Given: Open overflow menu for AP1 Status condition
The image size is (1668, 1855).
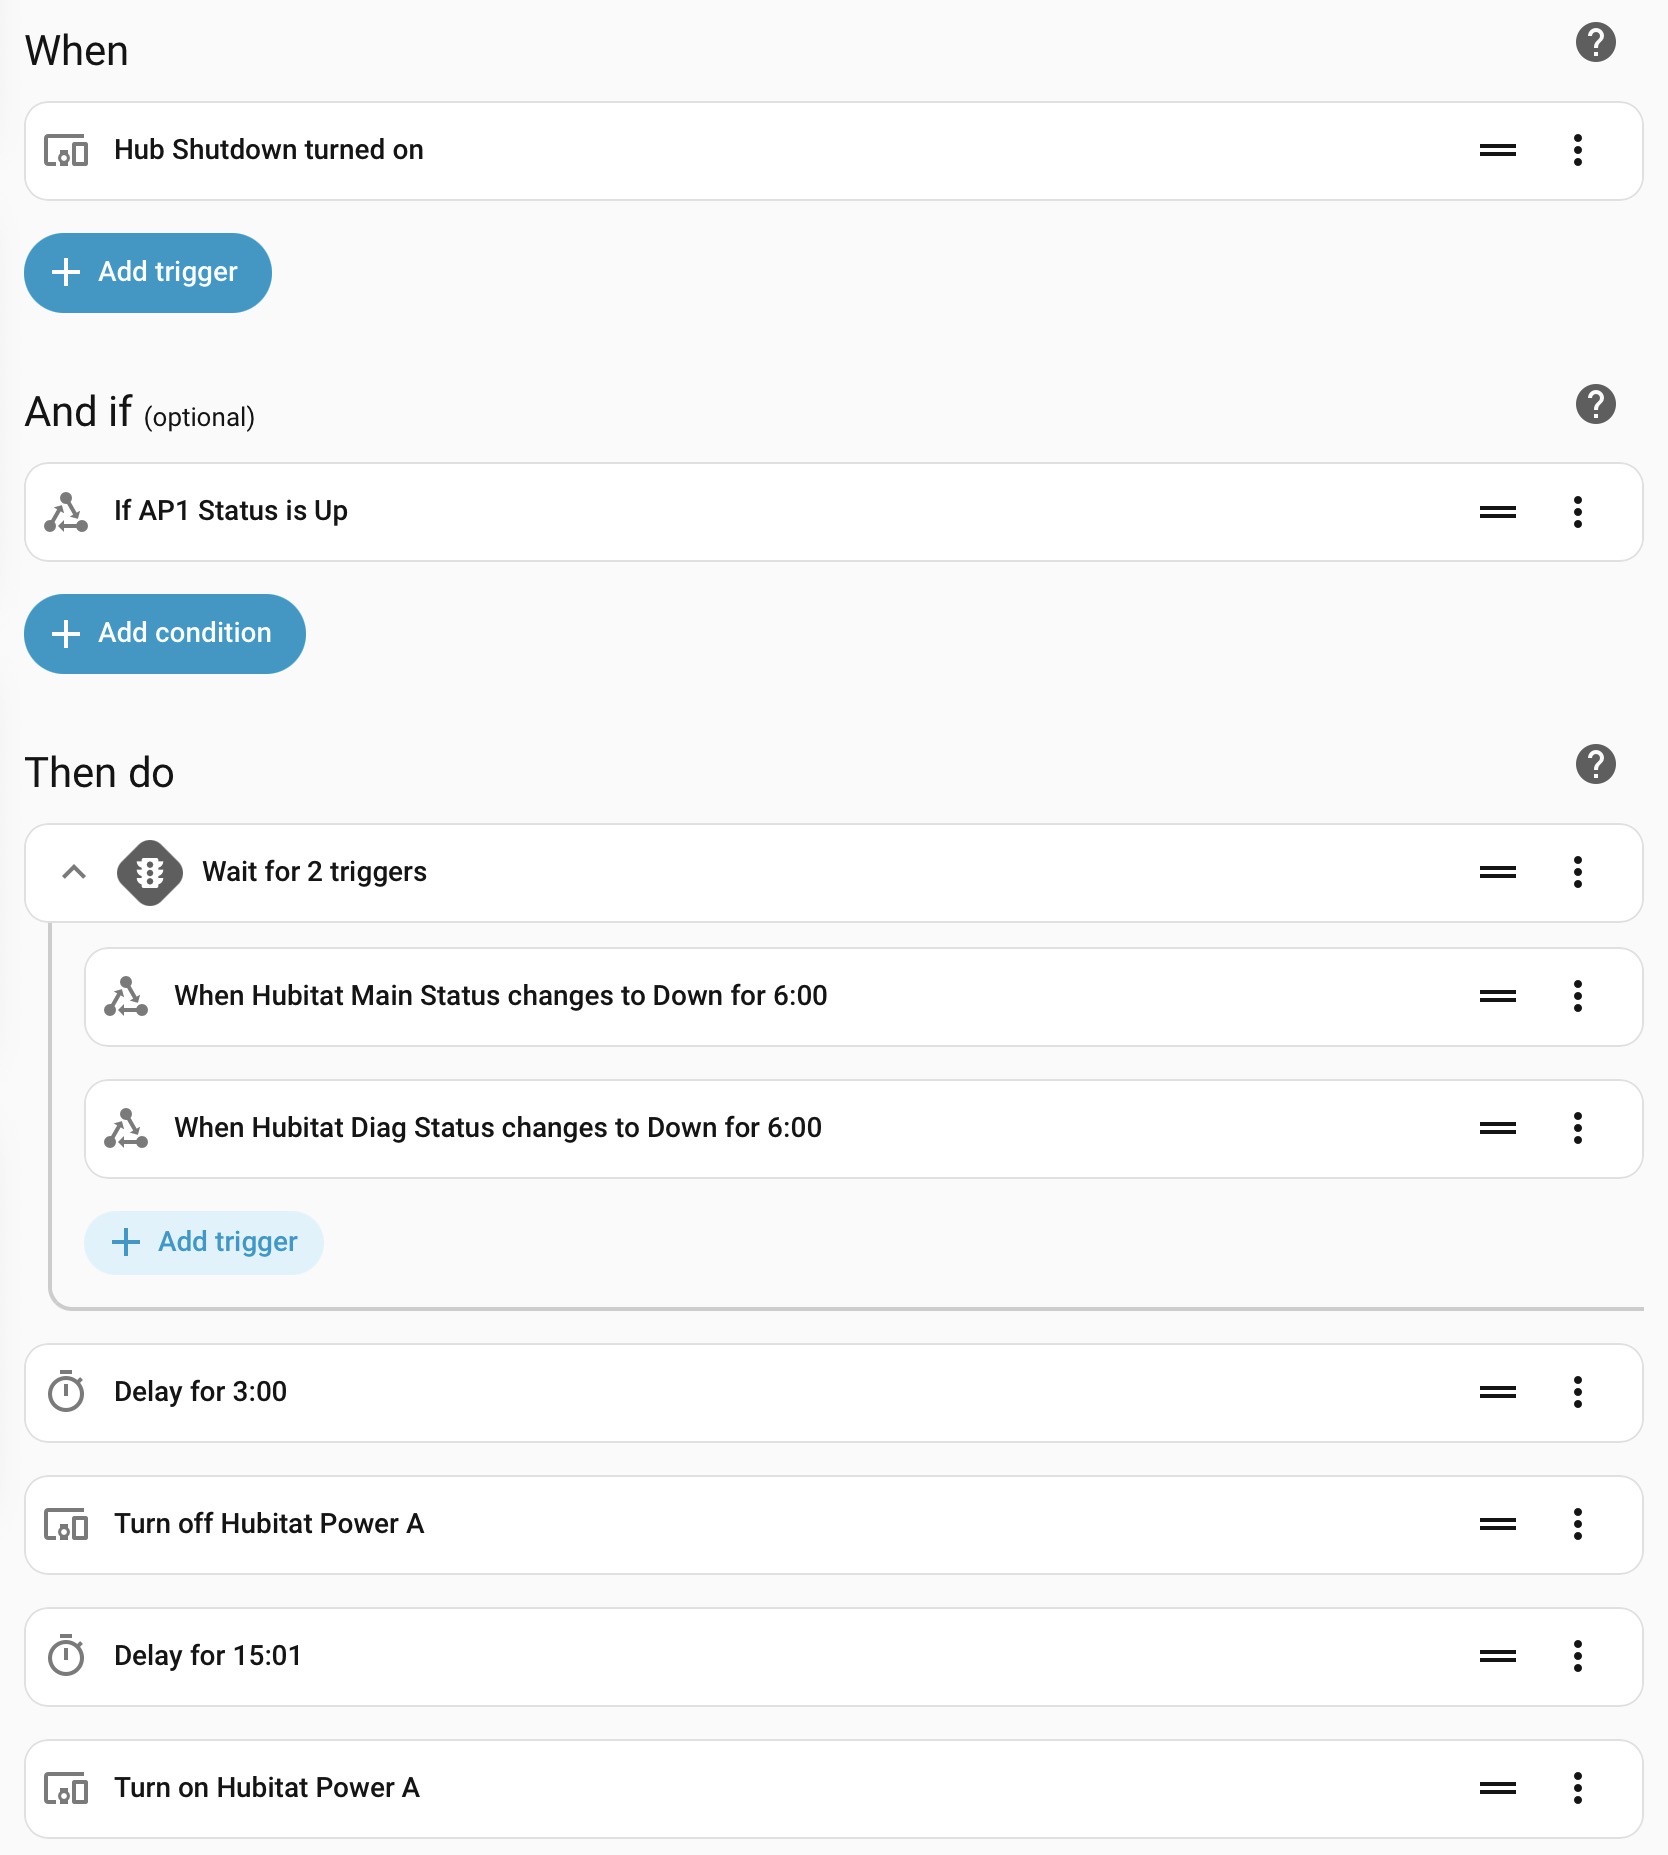Looking at the screenshot, I should 1577,512.
